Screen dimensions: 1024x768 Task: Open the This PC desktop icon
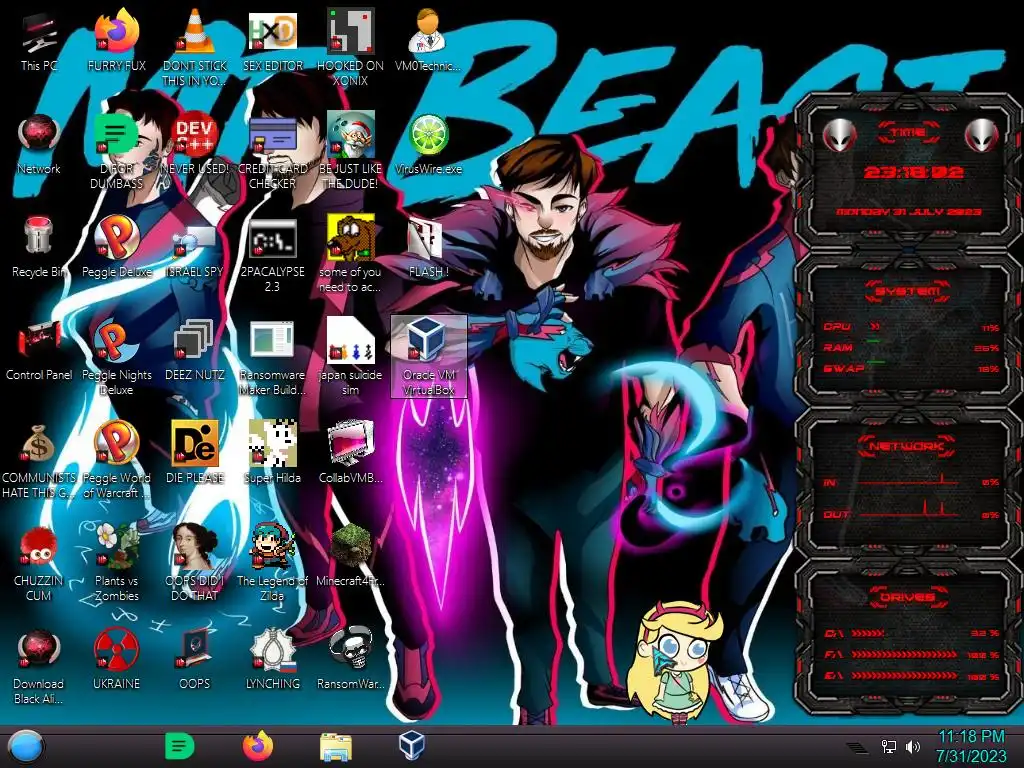[39, 41]
